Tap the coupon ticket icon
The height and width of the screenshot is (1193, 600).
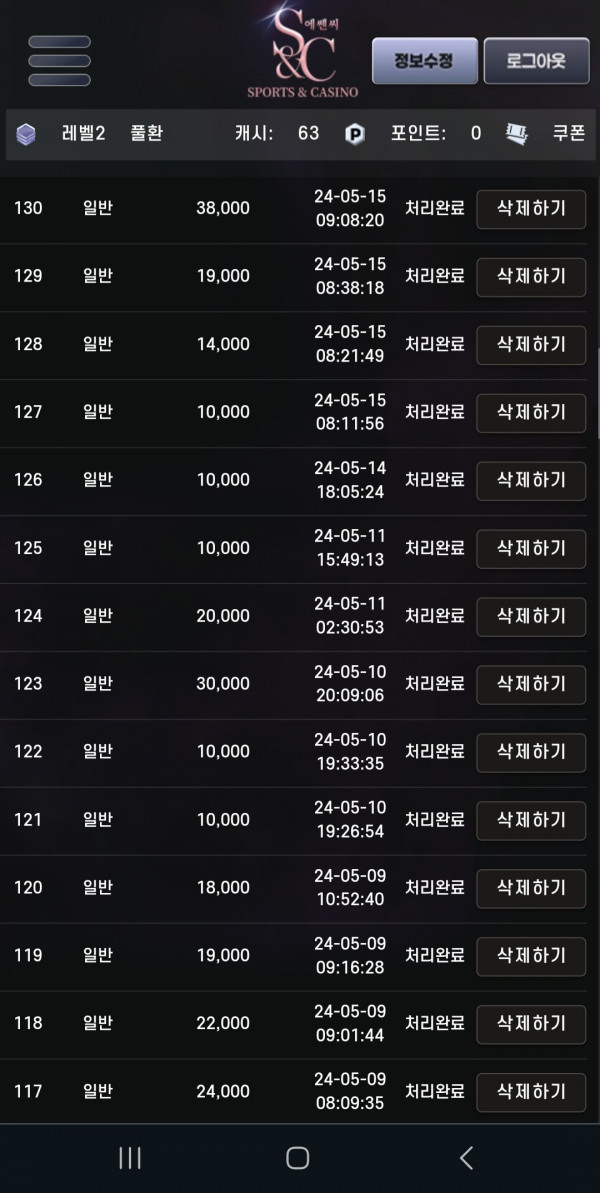[x=517, y=135]
